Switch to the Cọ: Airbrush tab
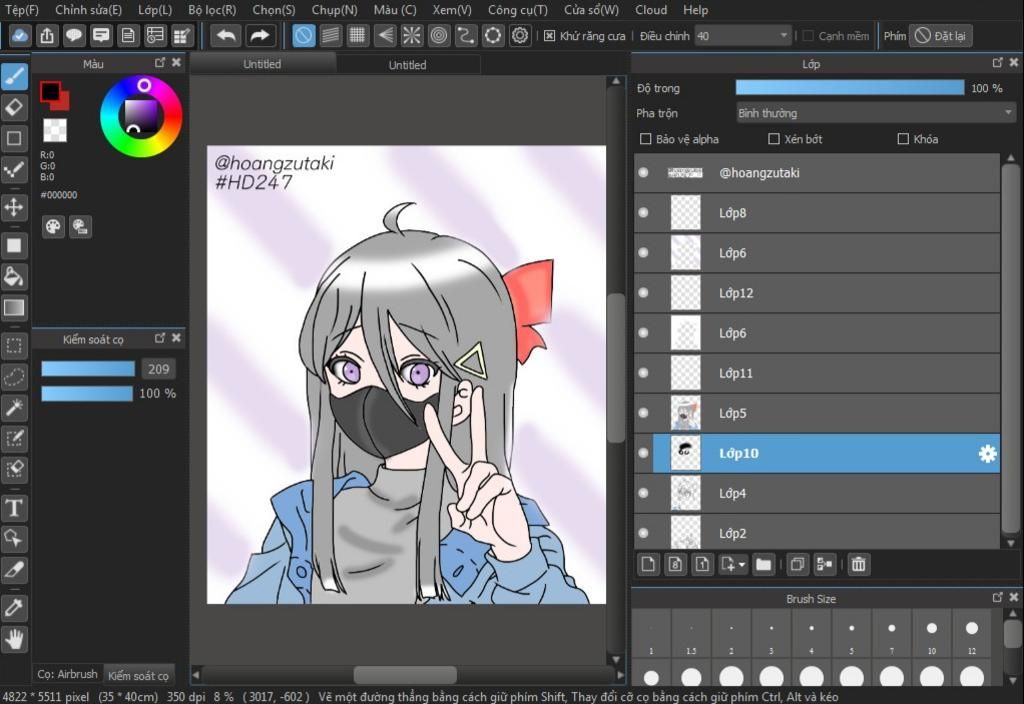The image size is (1024, 704). tap(67, 674)
